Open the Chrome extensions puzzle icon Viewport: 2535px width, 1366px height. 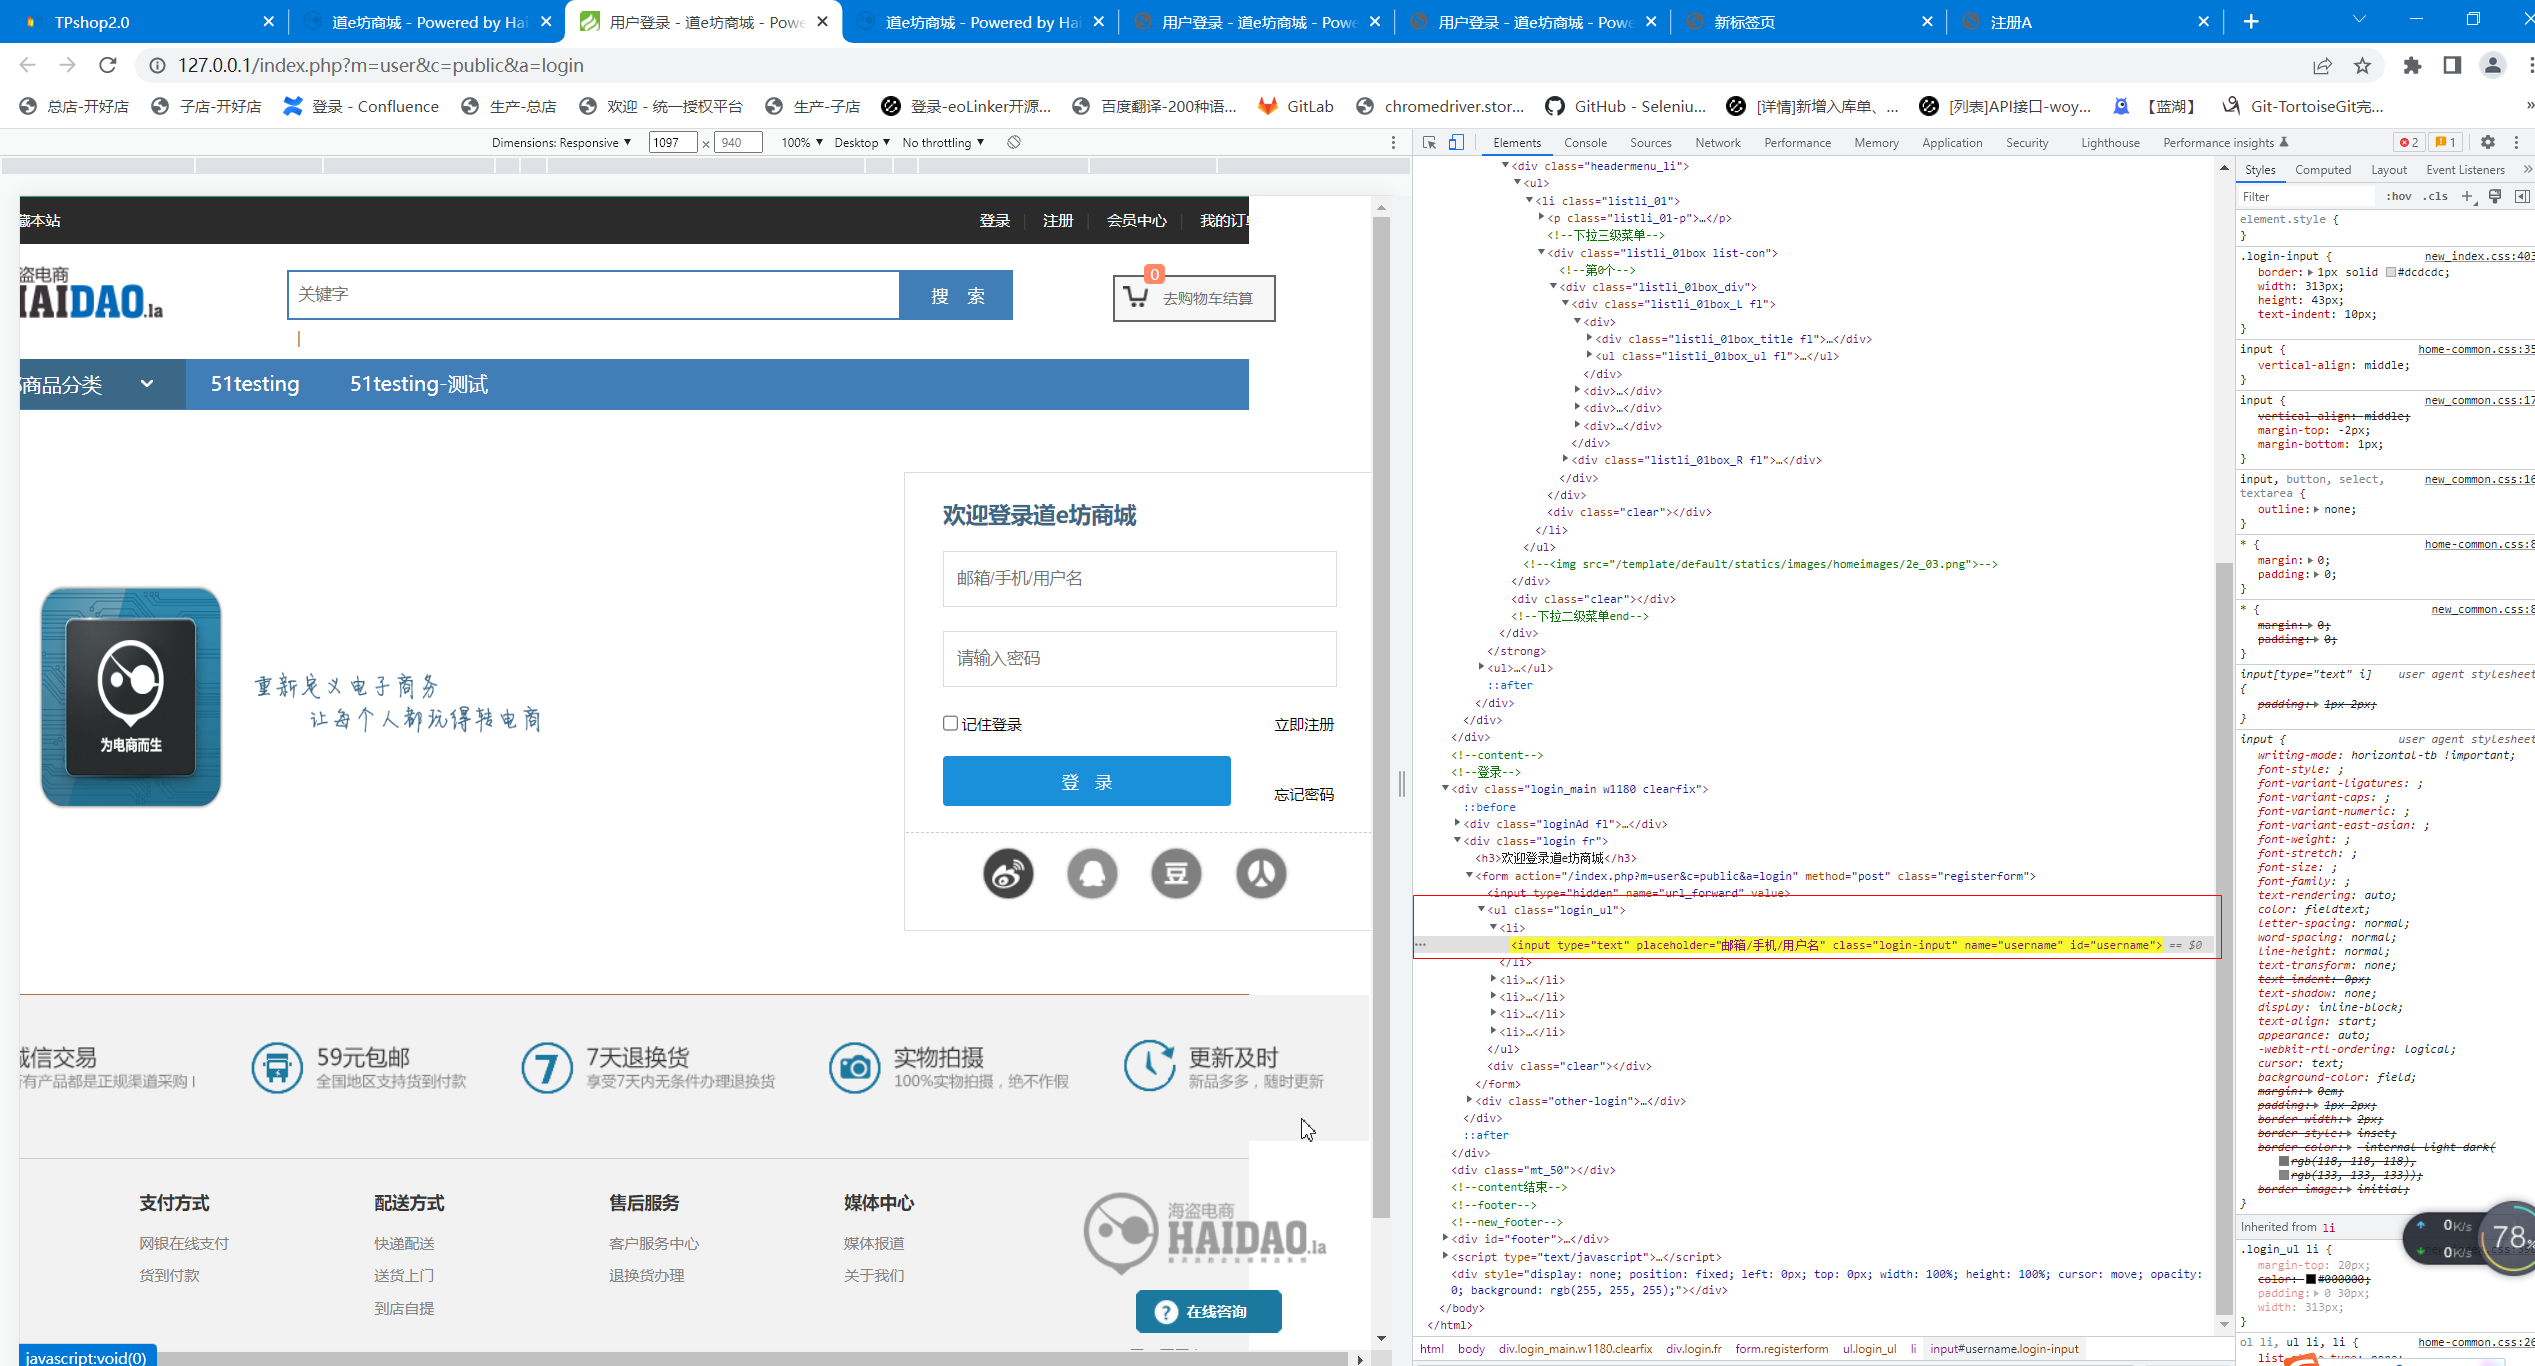pos(2413,66)
